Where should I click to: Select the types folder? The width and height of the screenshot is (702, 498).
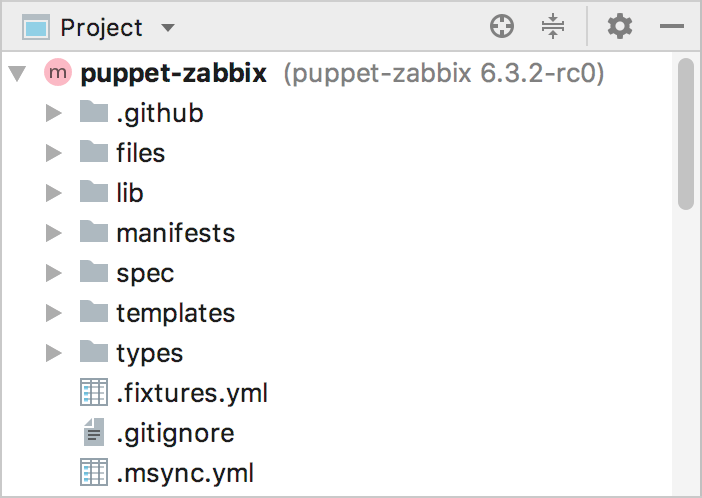149,353
